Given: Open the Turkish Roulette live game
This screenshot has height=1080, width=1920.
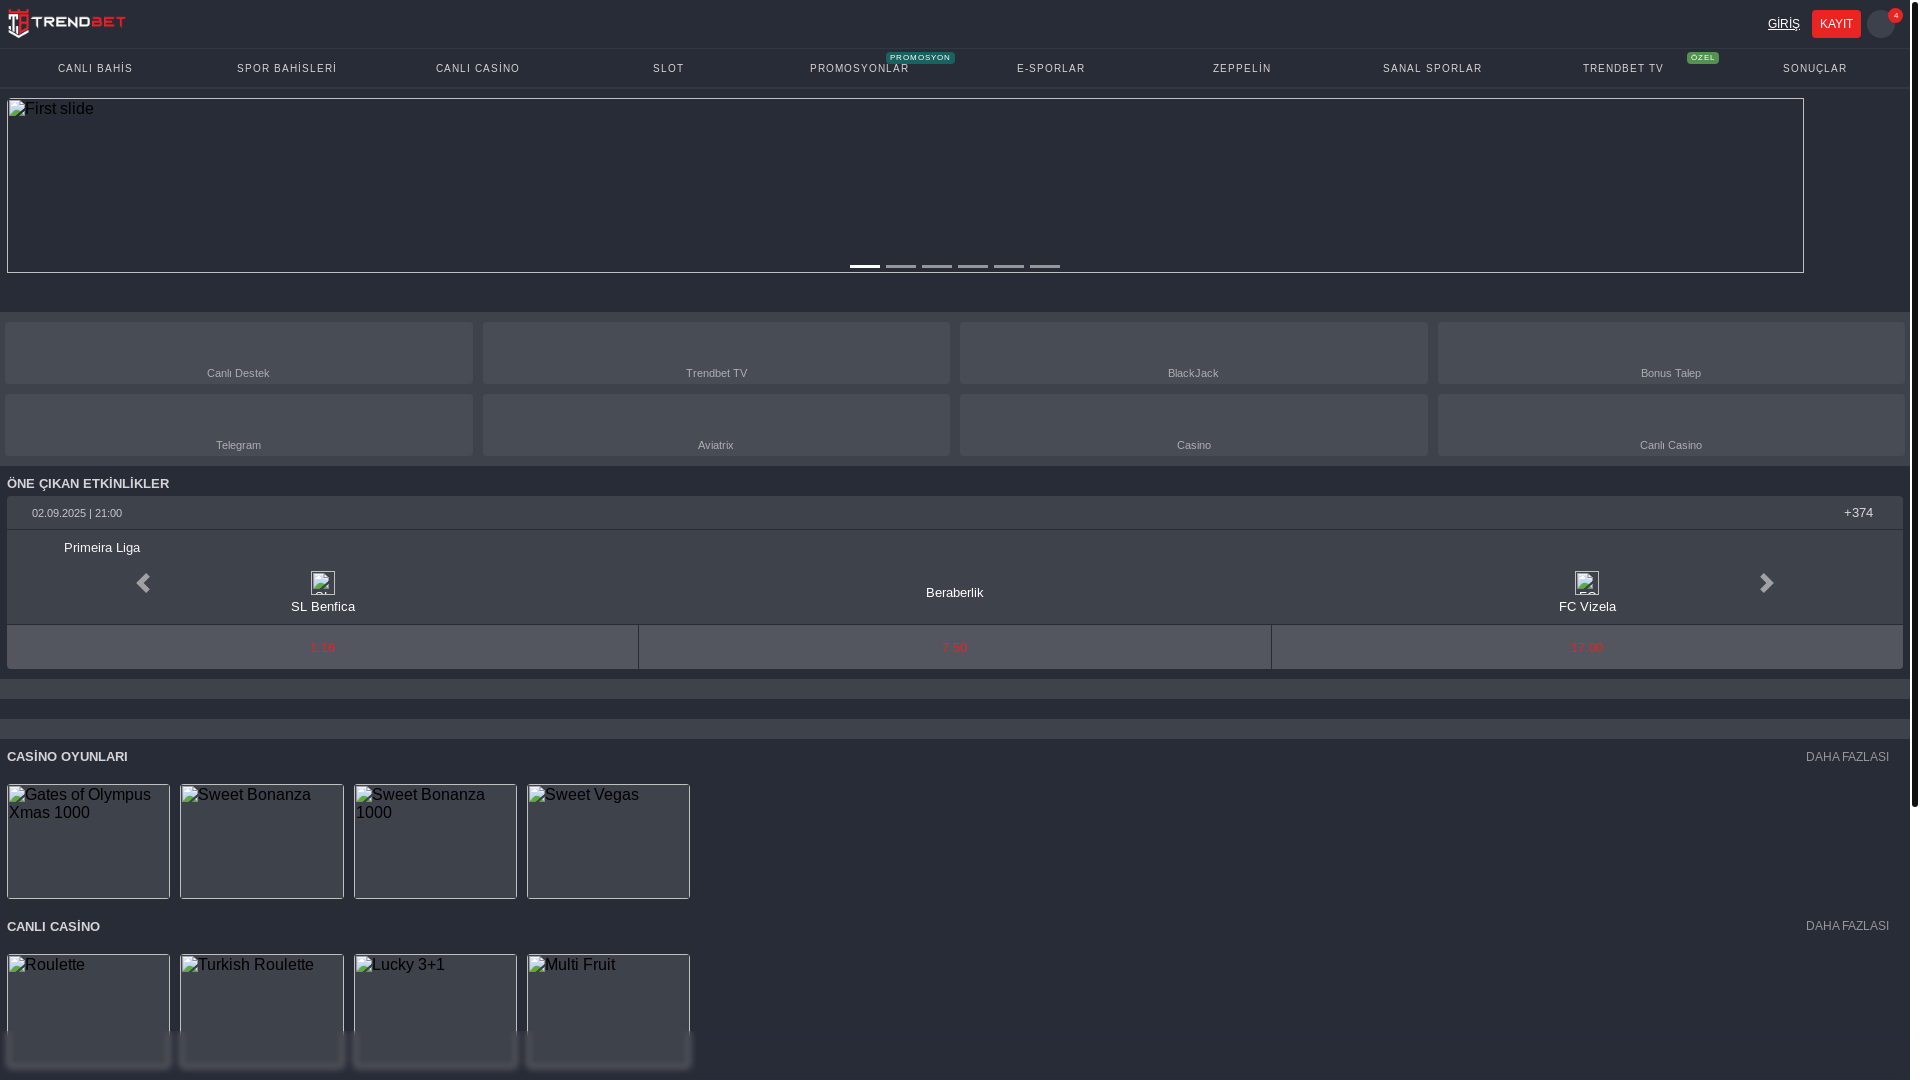Looking at the screenshot, I should click(262, 1011).
